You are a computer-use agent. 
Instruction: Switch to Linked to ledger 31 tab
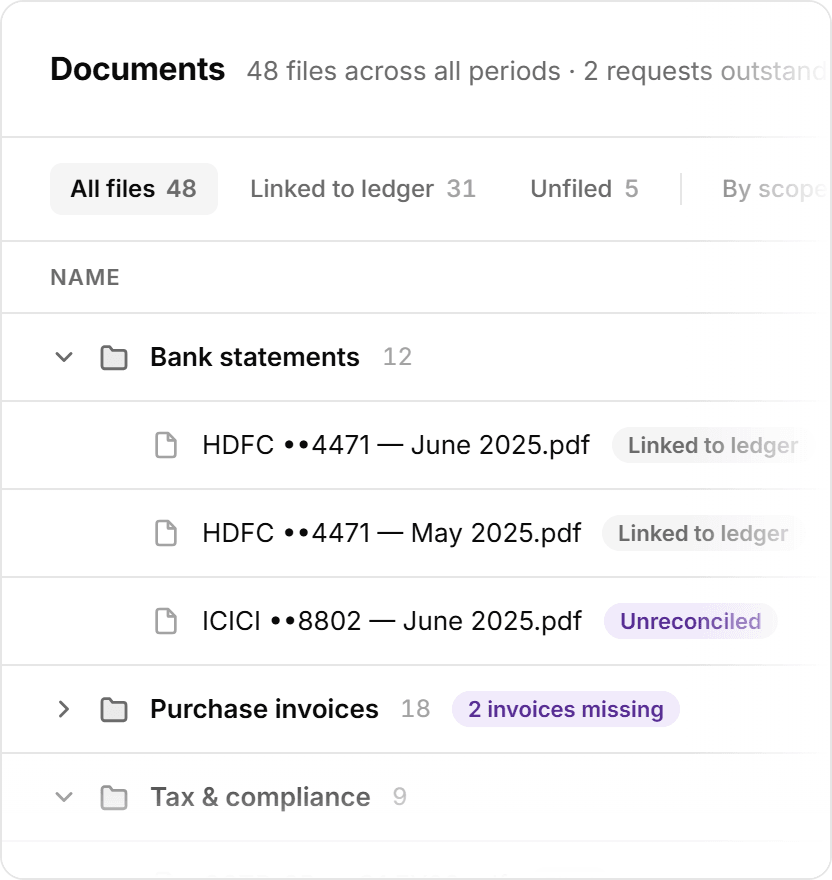(x=363, y=189)
